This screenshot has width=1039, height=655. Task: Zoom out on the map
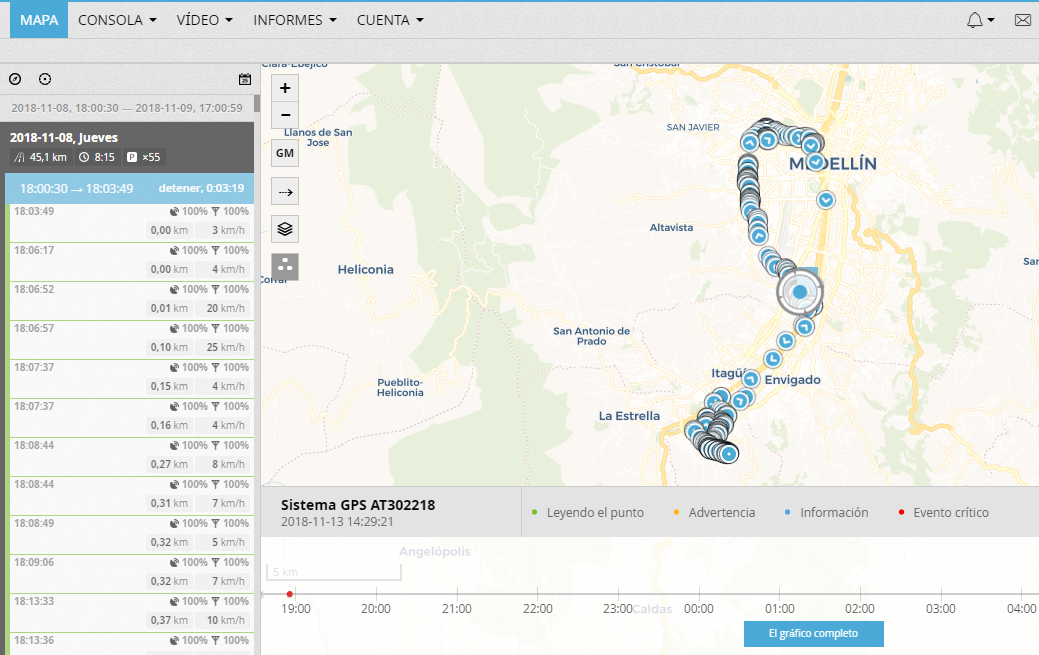[x=285, y=115]
